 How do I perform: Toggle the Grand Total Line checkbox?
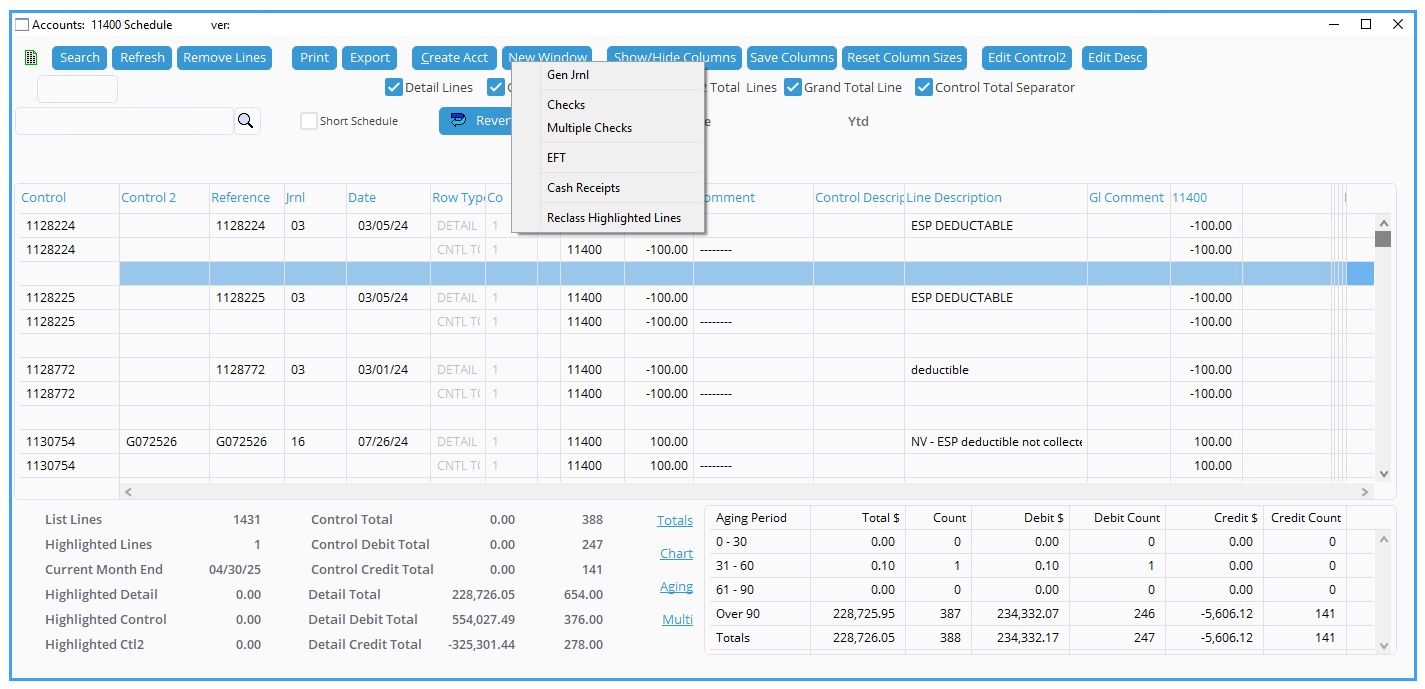point(793,87)
